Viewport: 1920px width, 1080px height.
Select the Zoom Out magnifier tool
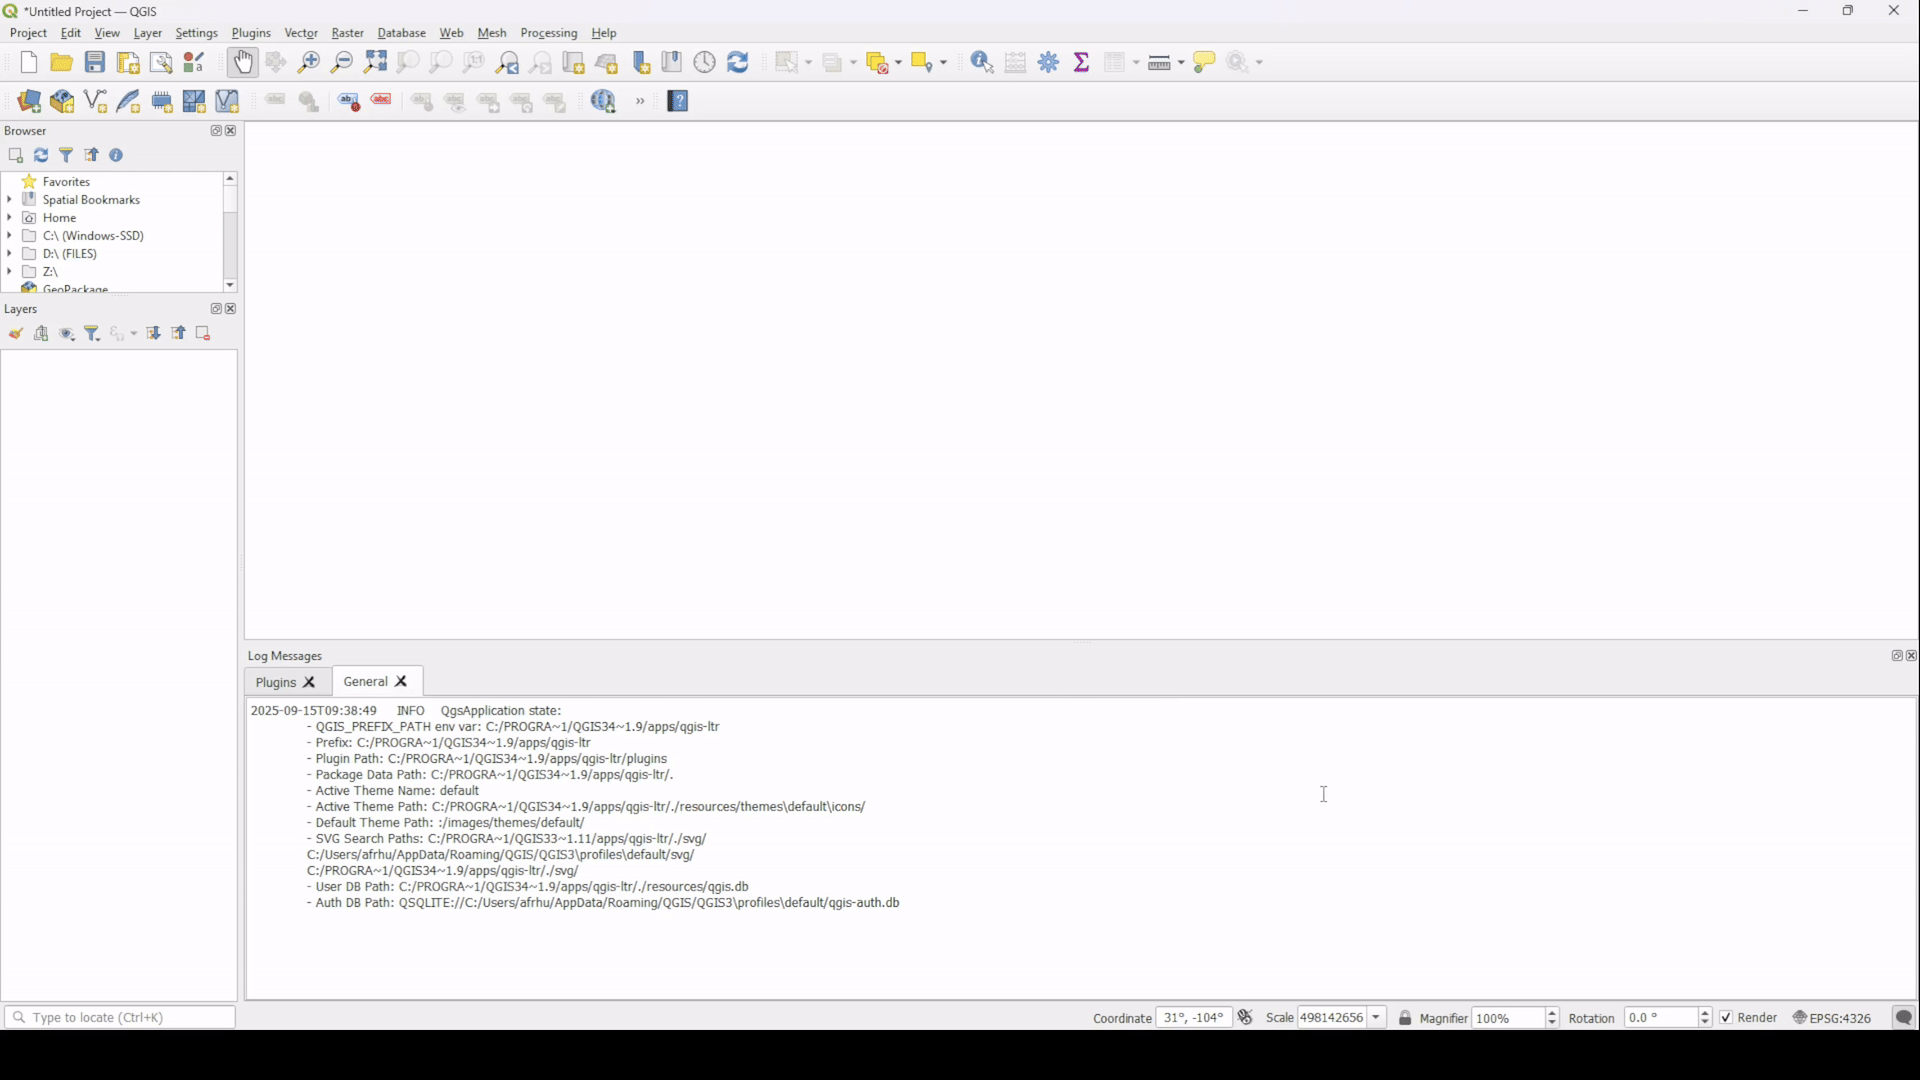click(342, 63)
